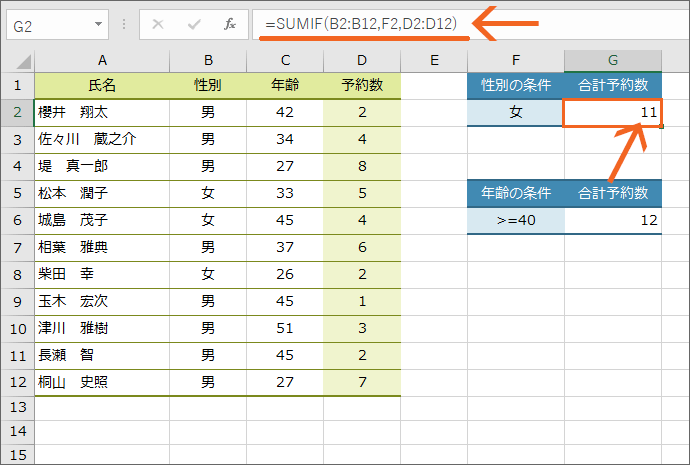Open the Insert Function fx dialog
690x465 pixels.
point(230,24)
